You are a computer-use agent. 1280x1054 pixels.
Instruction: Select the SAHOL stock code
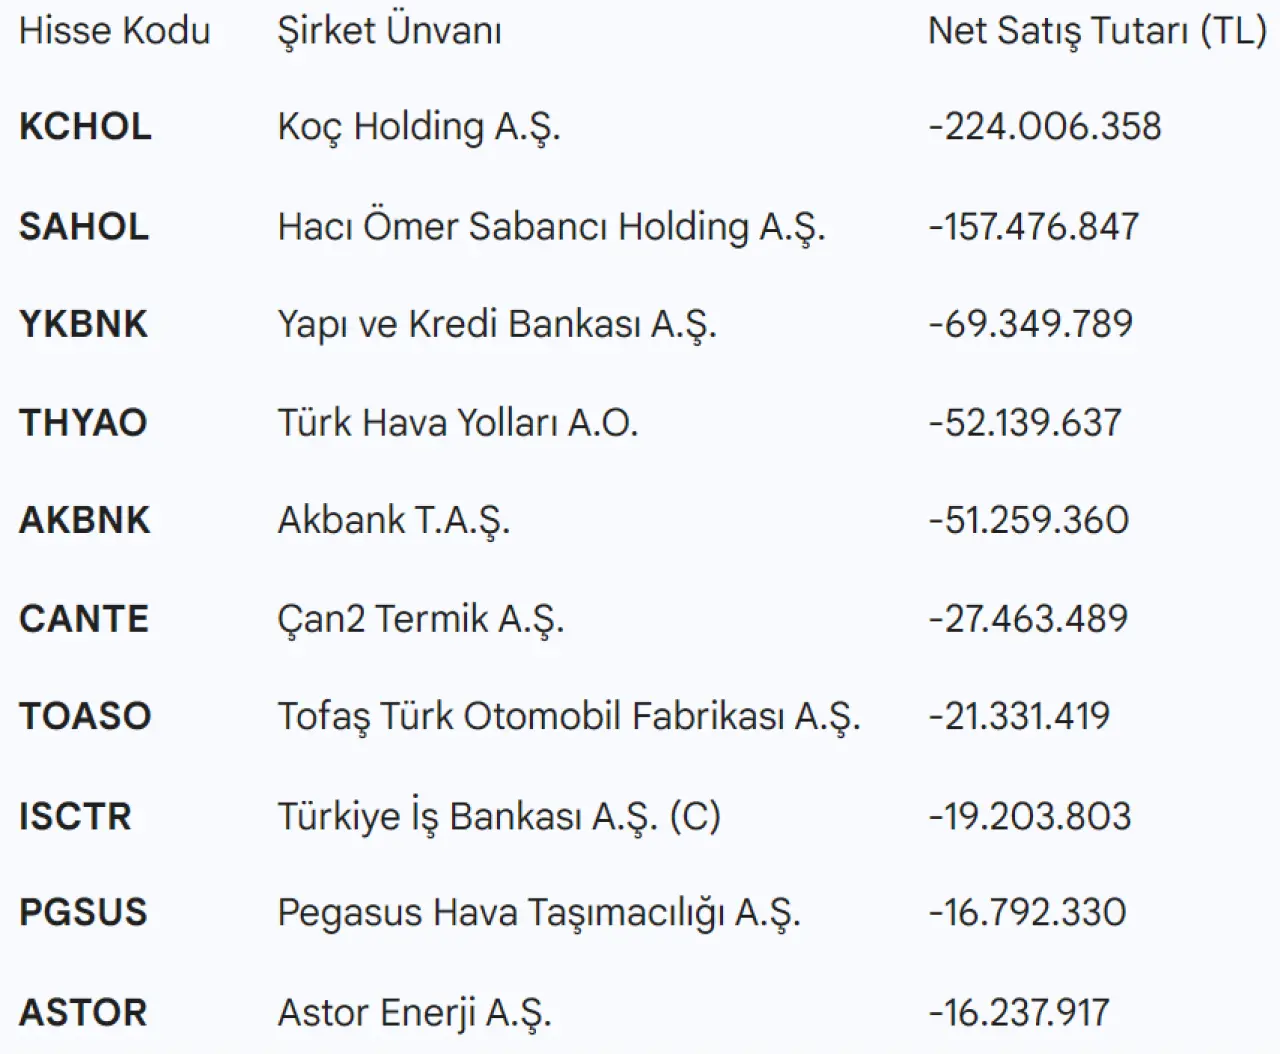point(84,226)
